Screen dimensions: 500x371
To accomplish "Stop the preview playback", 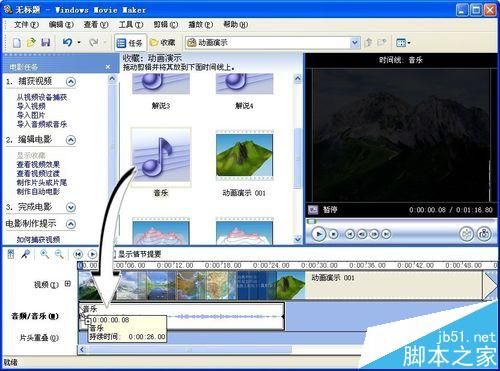I will click(x=334, y=234).
